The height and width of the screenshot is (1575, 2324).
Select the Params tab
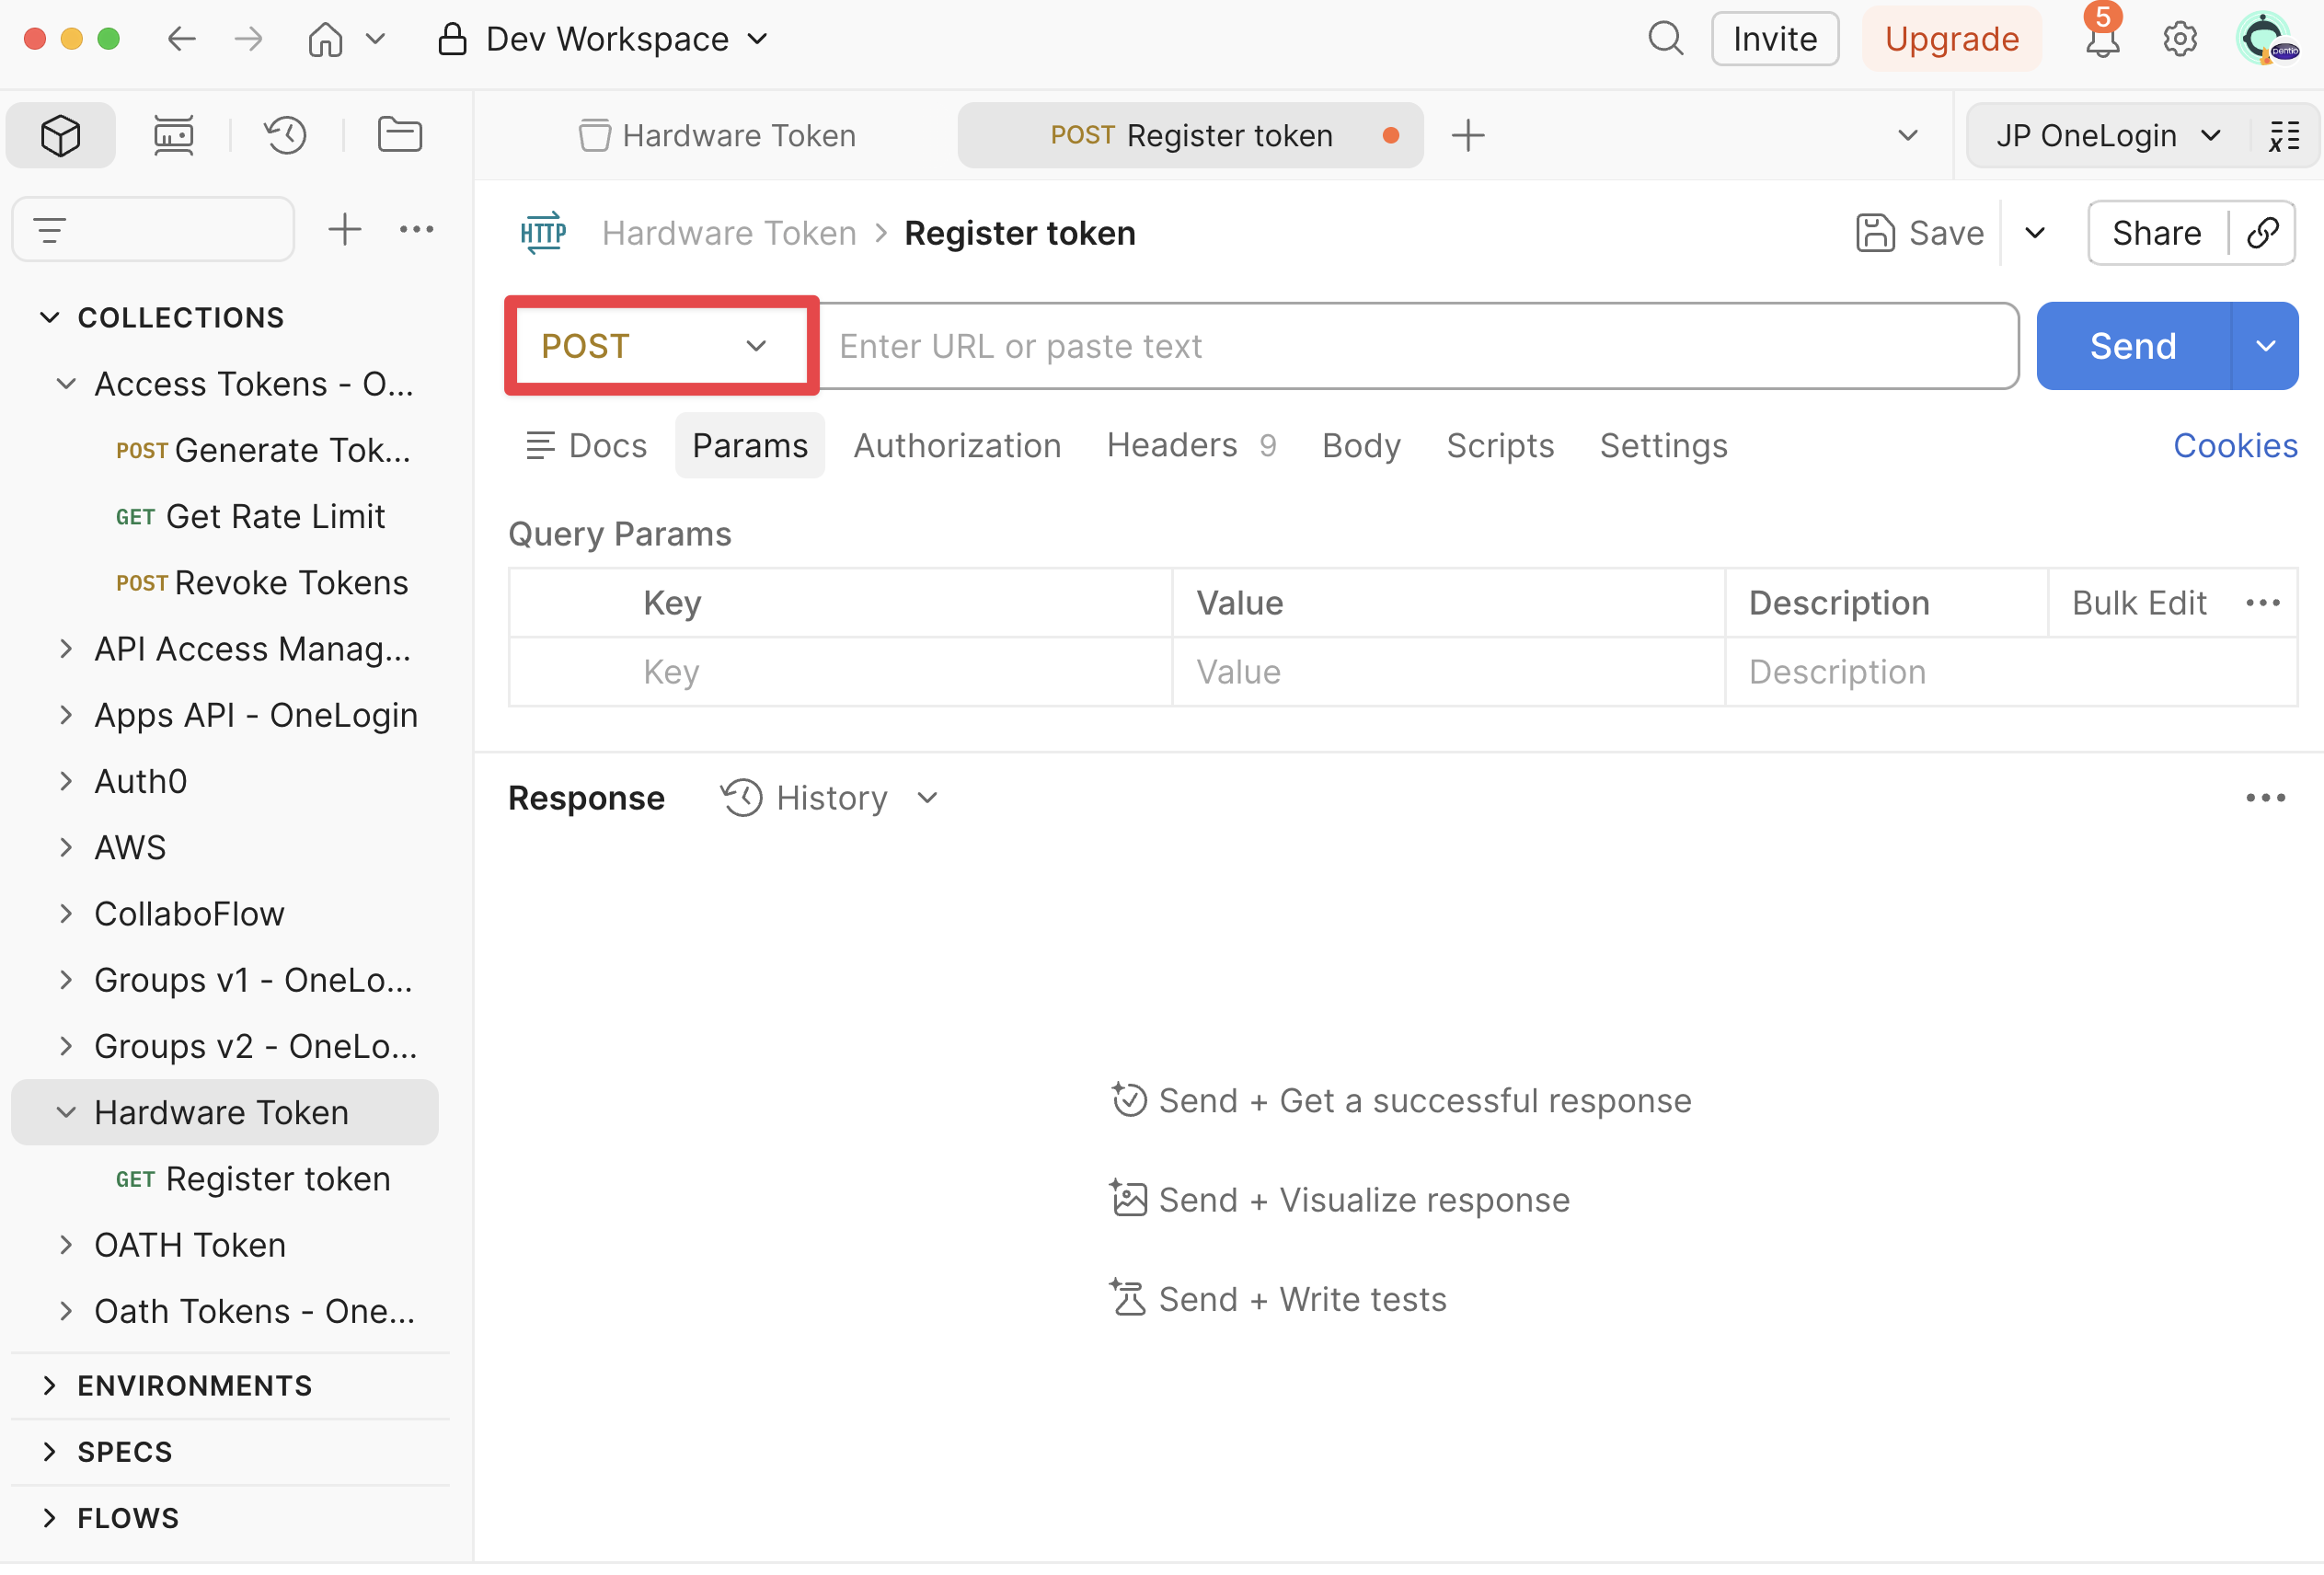750,445
